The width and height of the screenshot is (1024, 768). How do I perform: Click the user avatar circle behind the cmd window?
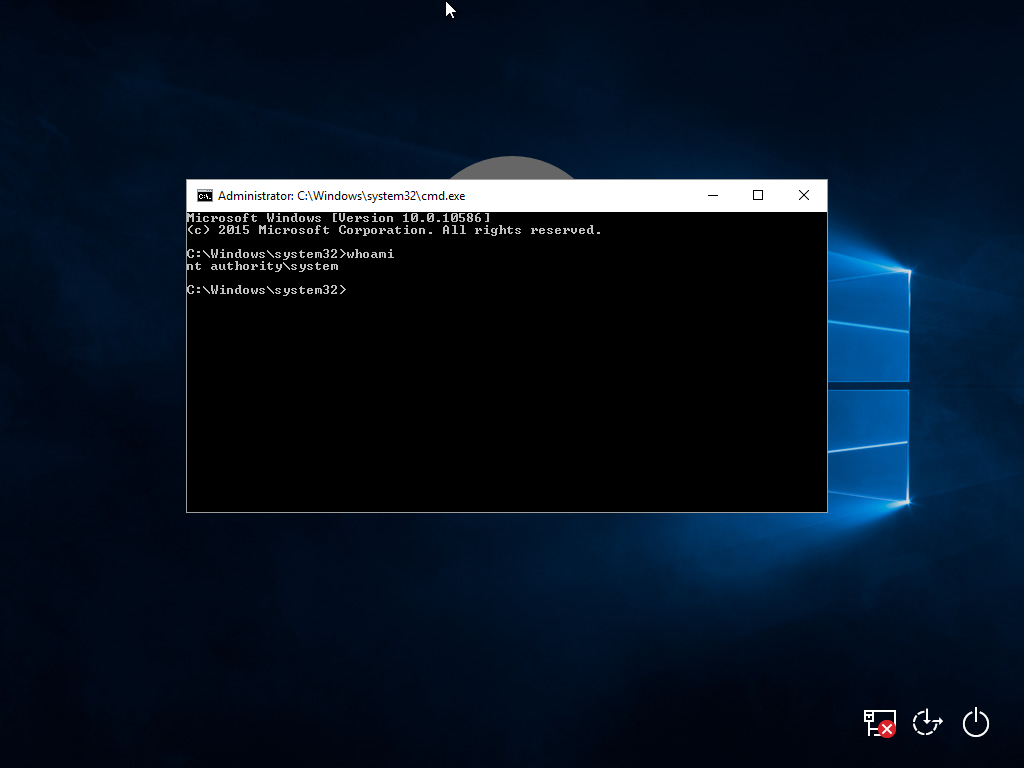click(x=512, y=167)
